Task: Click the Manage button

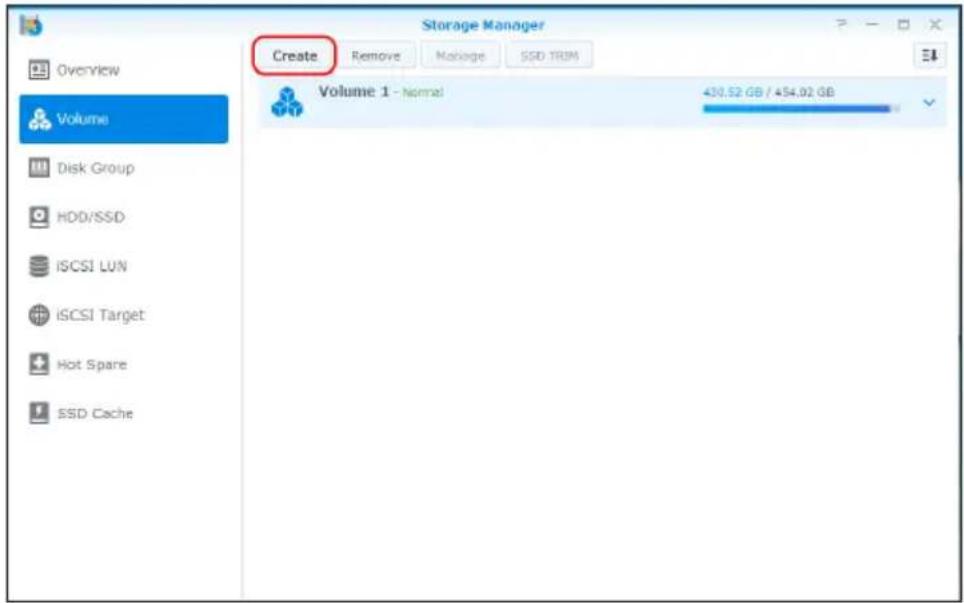Action: [x=460, y=56]
